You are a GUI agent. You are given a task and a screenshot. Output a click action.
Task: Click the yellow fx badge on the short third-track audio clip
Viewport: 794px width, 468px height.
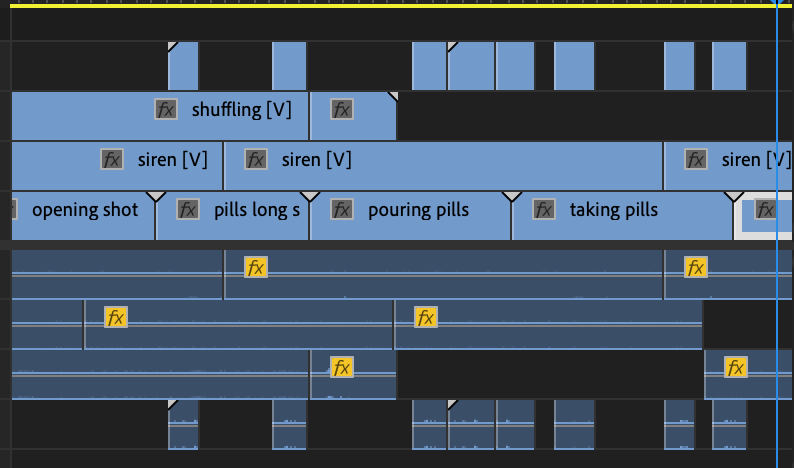coord(342,367)
